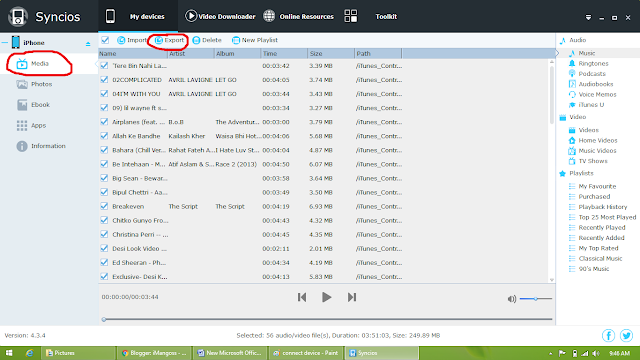Show hidden system tray icons
This screenshot has width=640, height=360.
(550, 353)
